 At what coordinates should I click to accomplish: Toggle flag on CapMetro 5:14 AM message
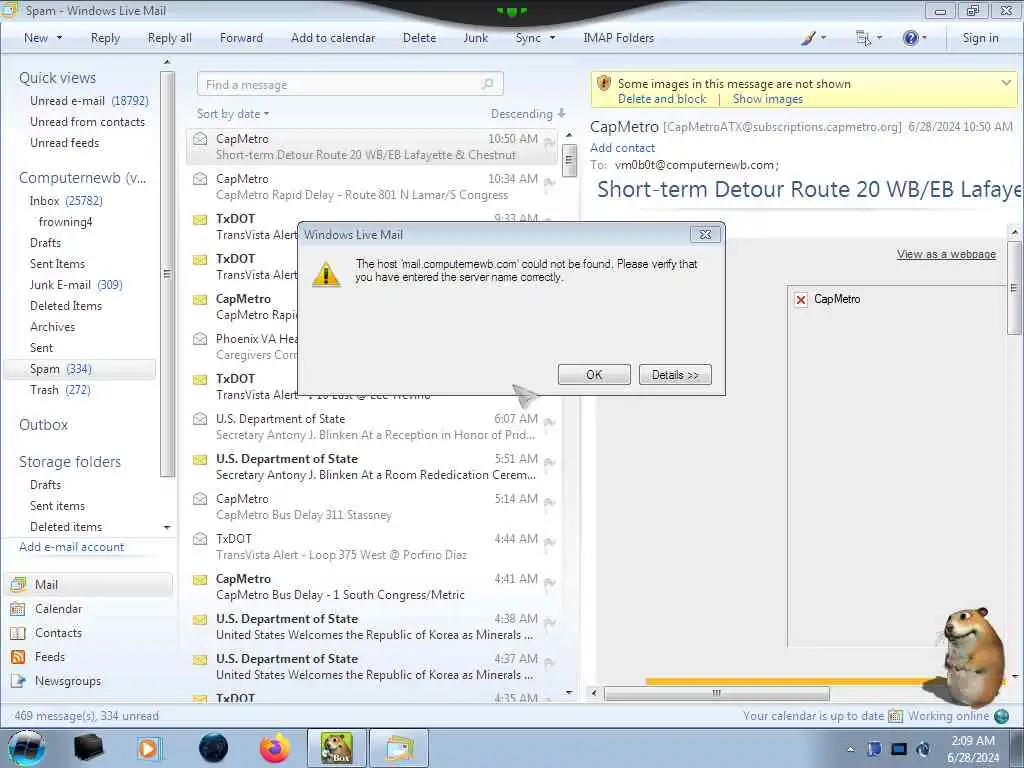(x=549, y=502)
